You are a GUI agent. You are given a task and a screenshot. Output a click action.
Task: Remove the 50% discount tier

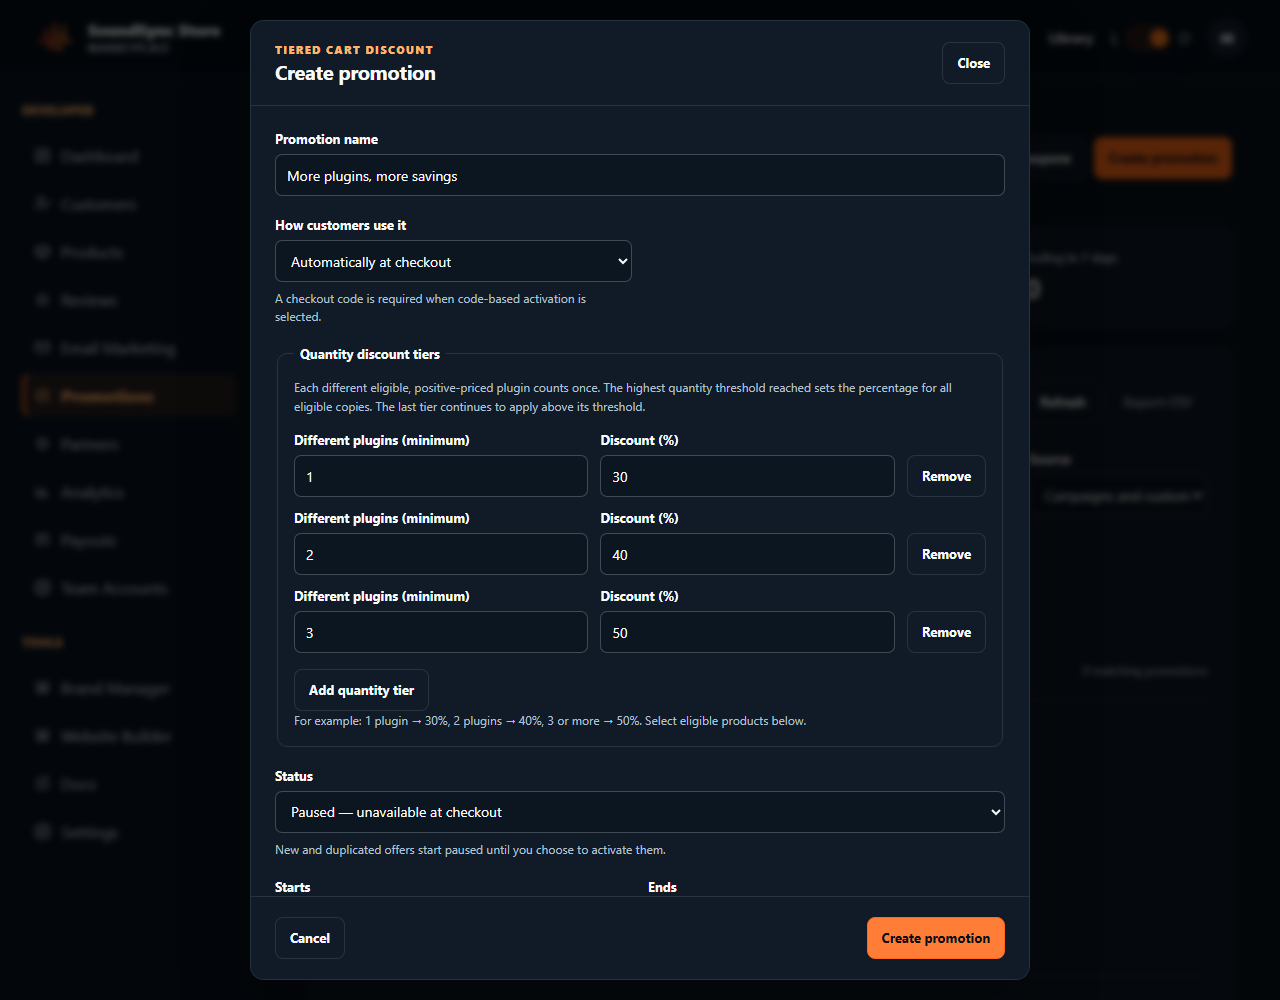[946, 632]
